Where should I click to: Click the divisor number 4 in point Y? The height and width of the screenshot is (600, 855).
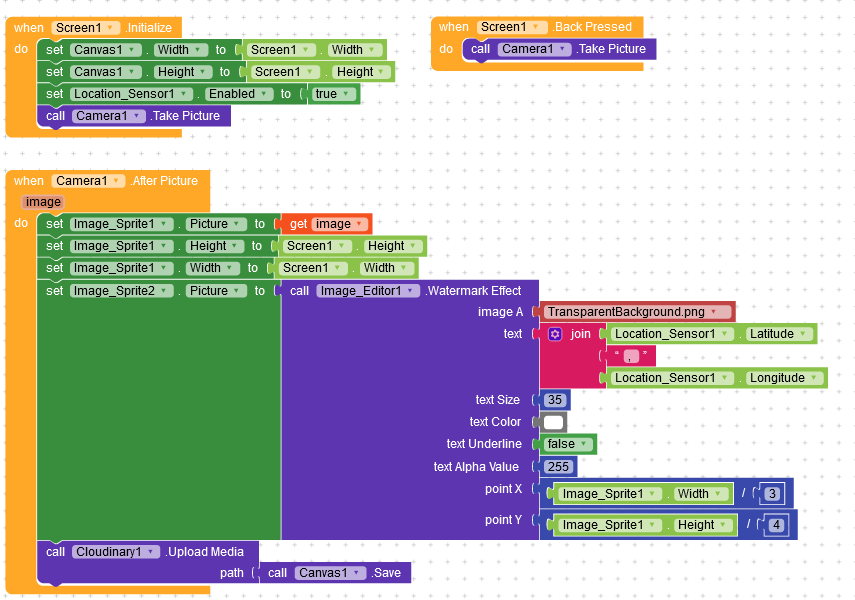tap(776, 525)
